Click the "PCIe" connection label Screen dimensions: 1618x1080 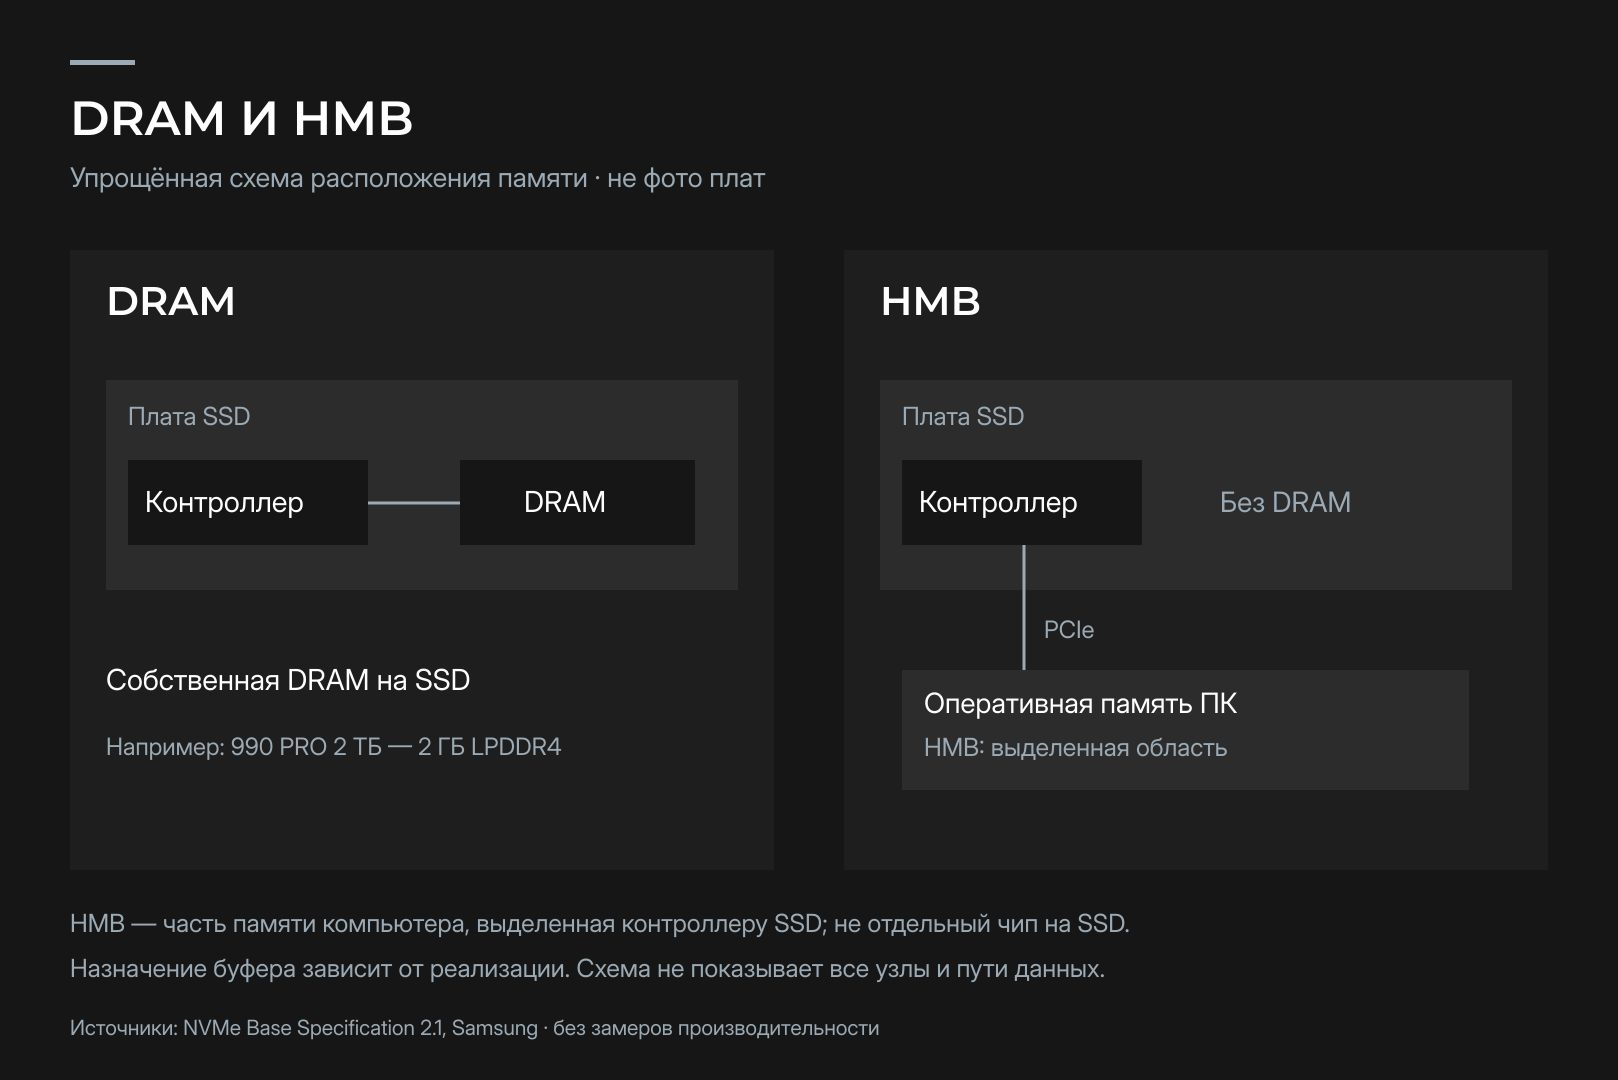[1069, 630]
